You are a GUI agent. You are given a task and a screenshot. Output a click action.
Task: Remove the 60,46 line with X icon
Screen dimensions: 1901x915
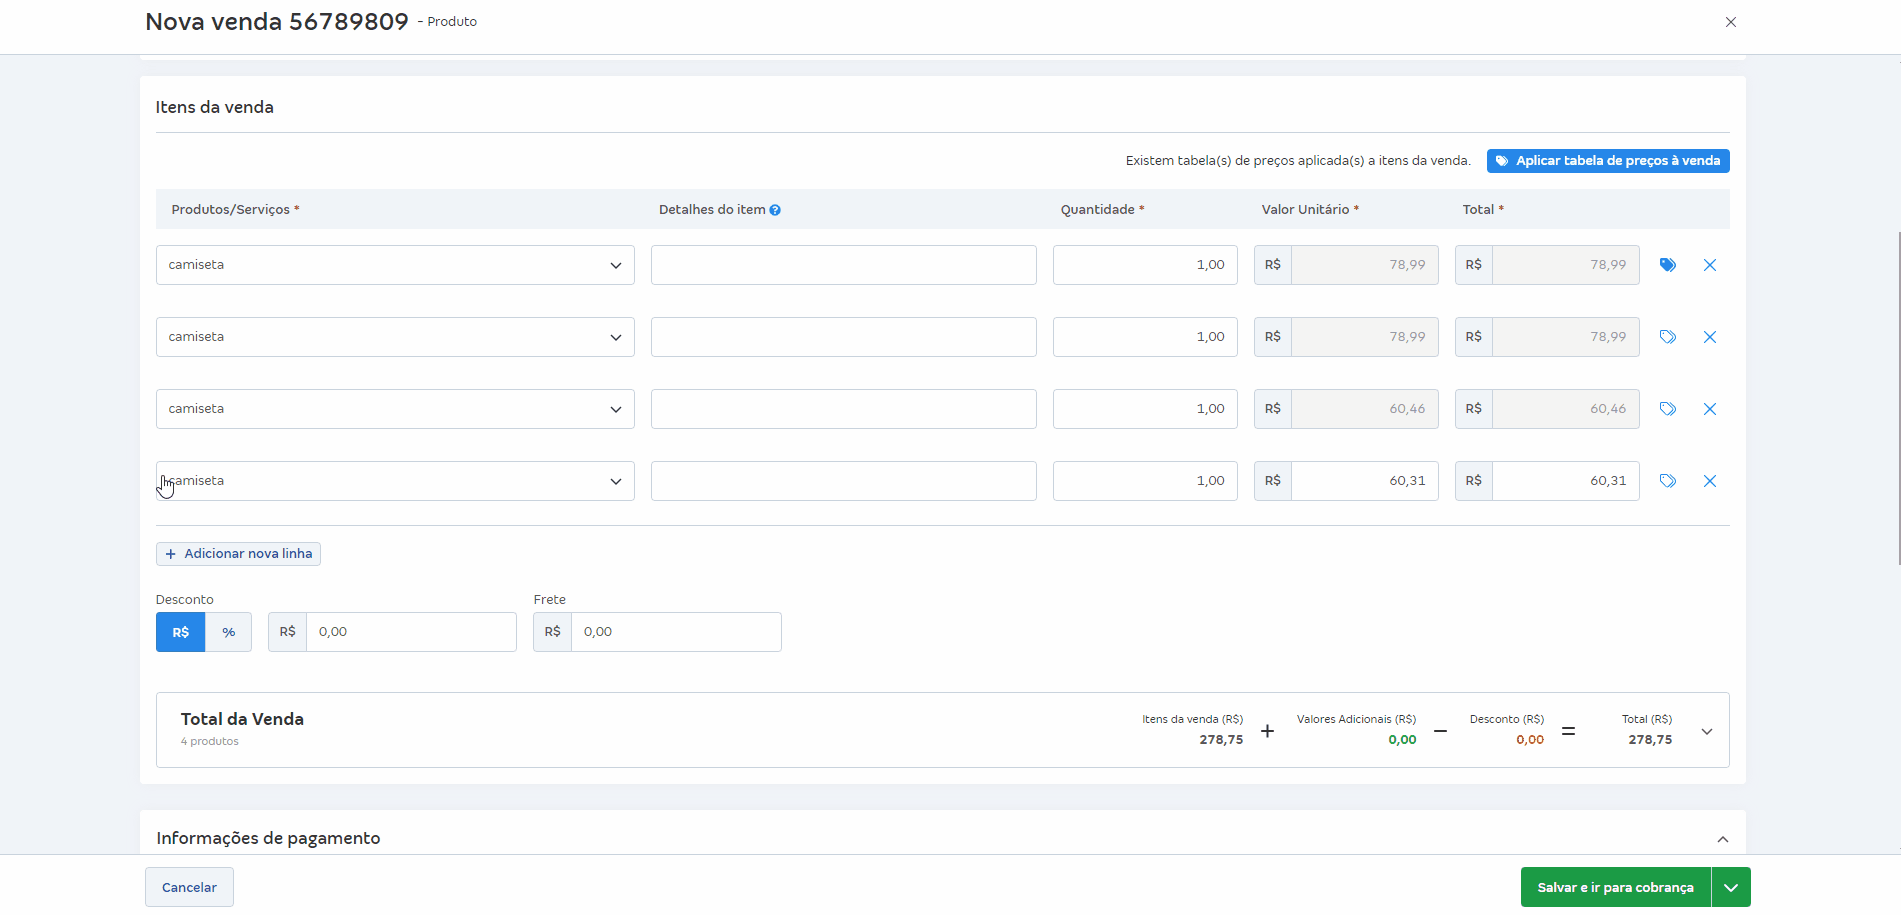(1710, 409)
